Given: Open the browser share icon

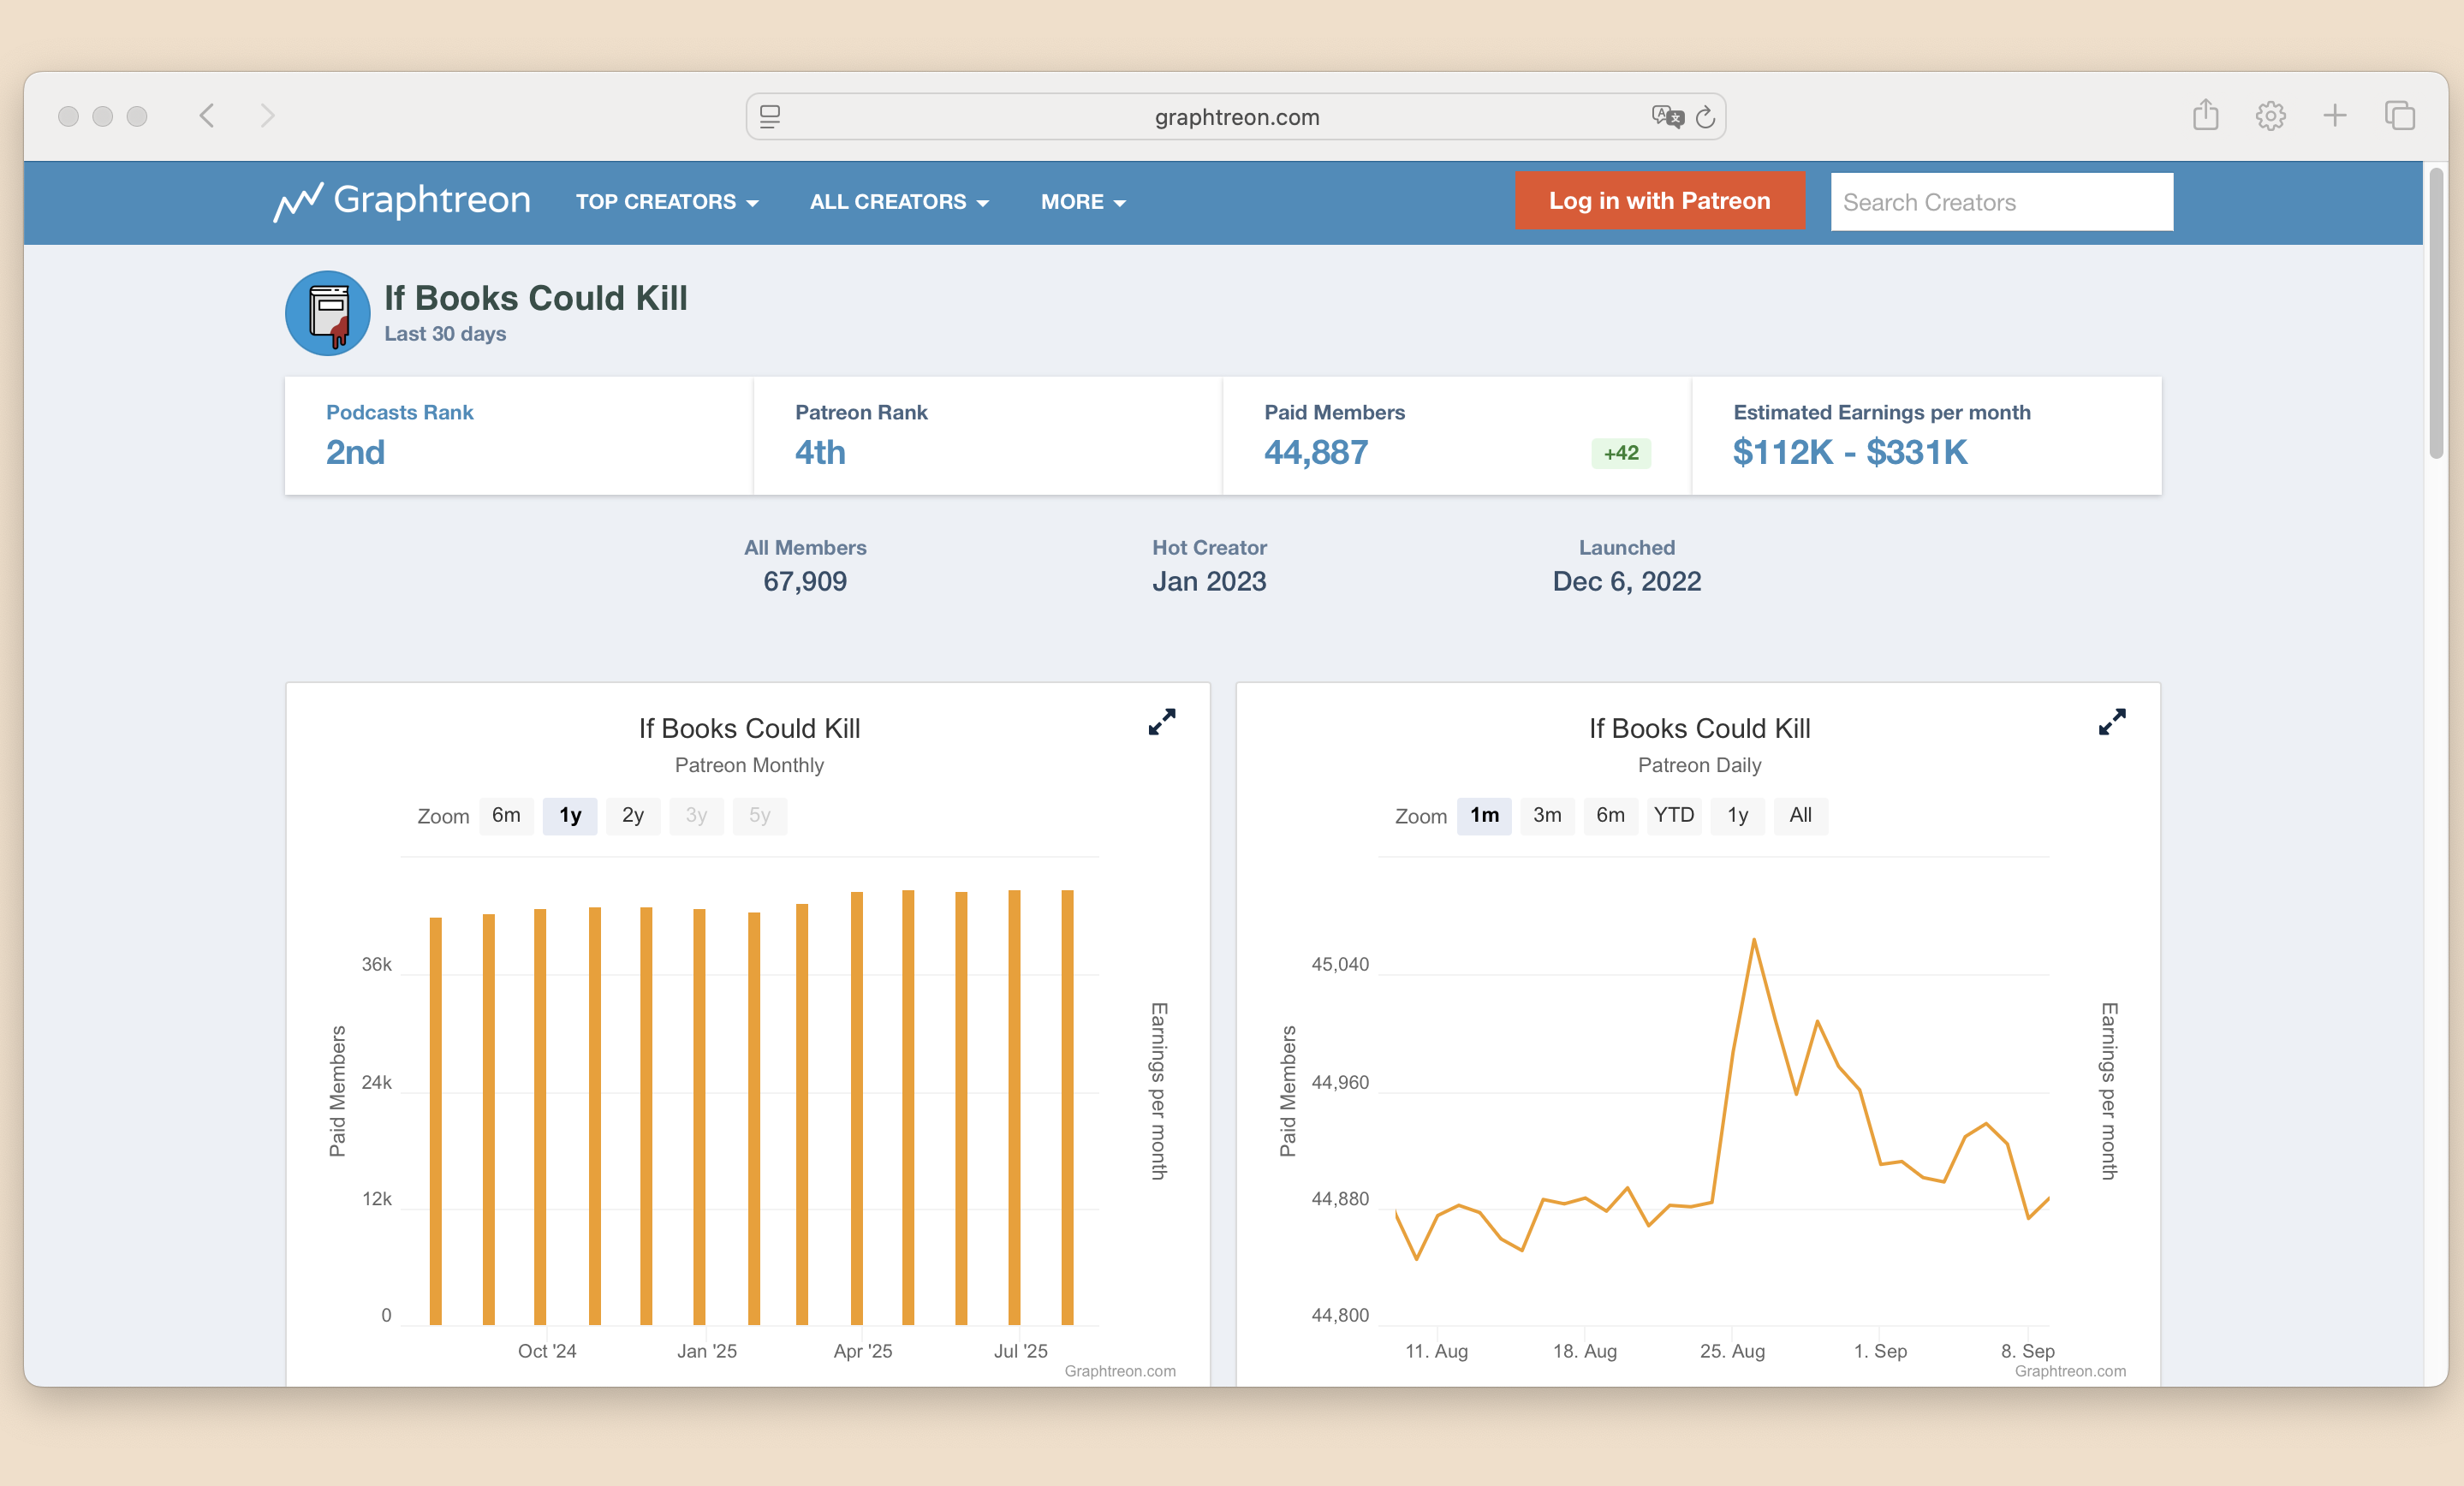Looking at the screenshot, I should [2205, 116].
